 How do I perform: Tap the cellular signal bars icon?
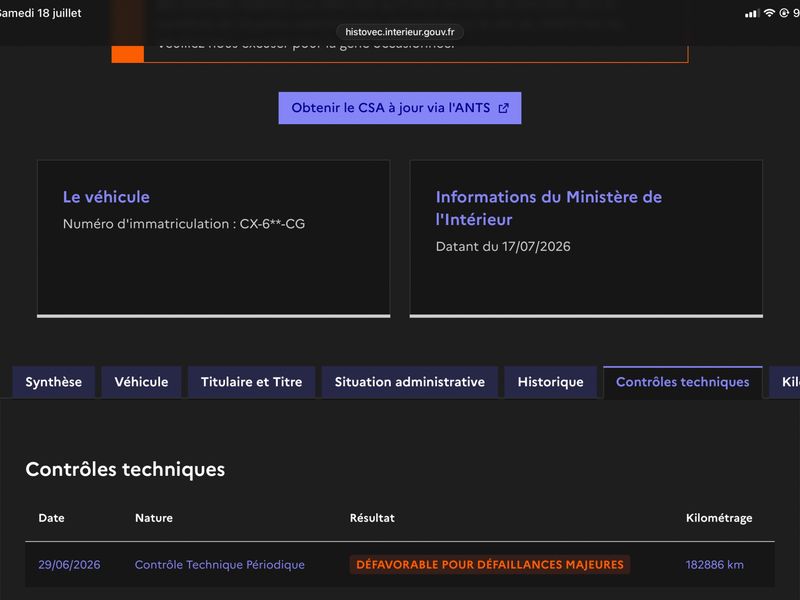(x=751, y=14)
